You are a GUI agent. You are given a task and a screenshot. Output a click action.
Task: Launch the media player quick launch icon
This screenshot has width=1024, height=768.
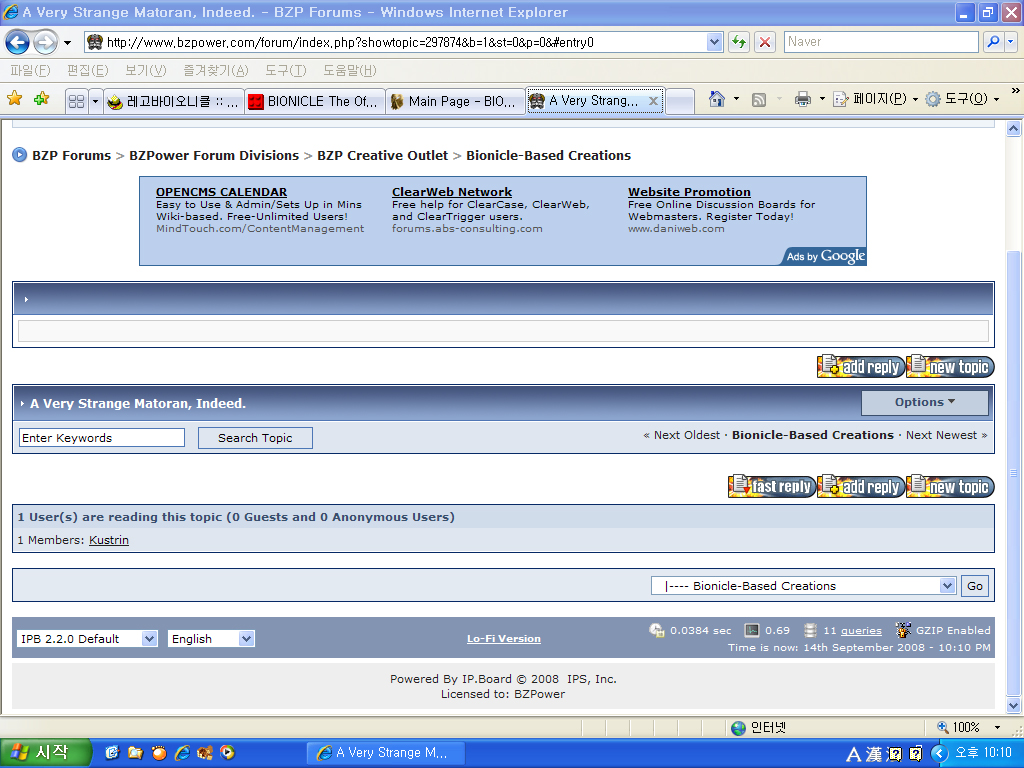click(x=227, y=753)
